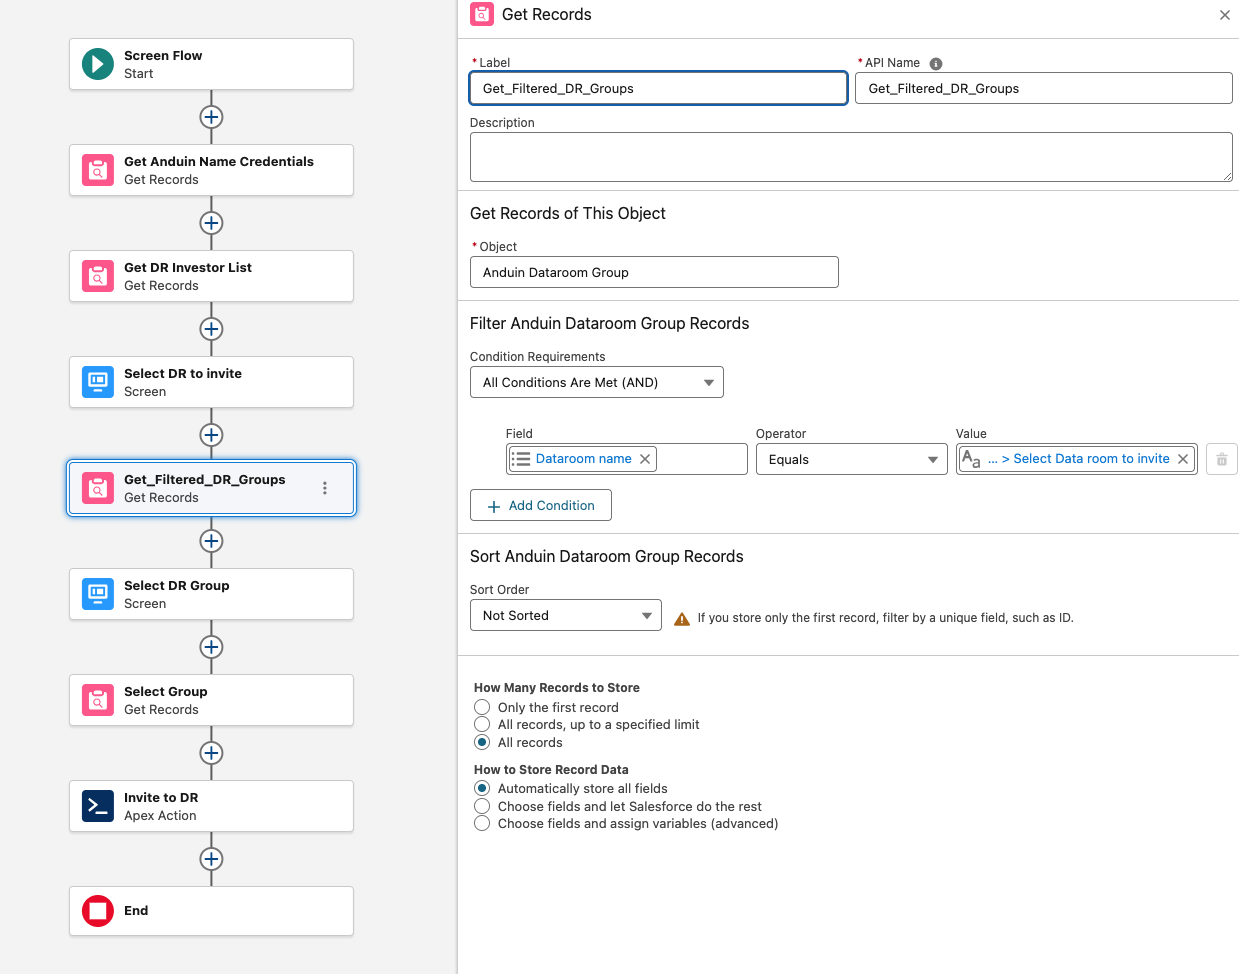Click the Invite to DR Apex Action icon
Viewport: 1239px width, 974px height.
[97, 806]
